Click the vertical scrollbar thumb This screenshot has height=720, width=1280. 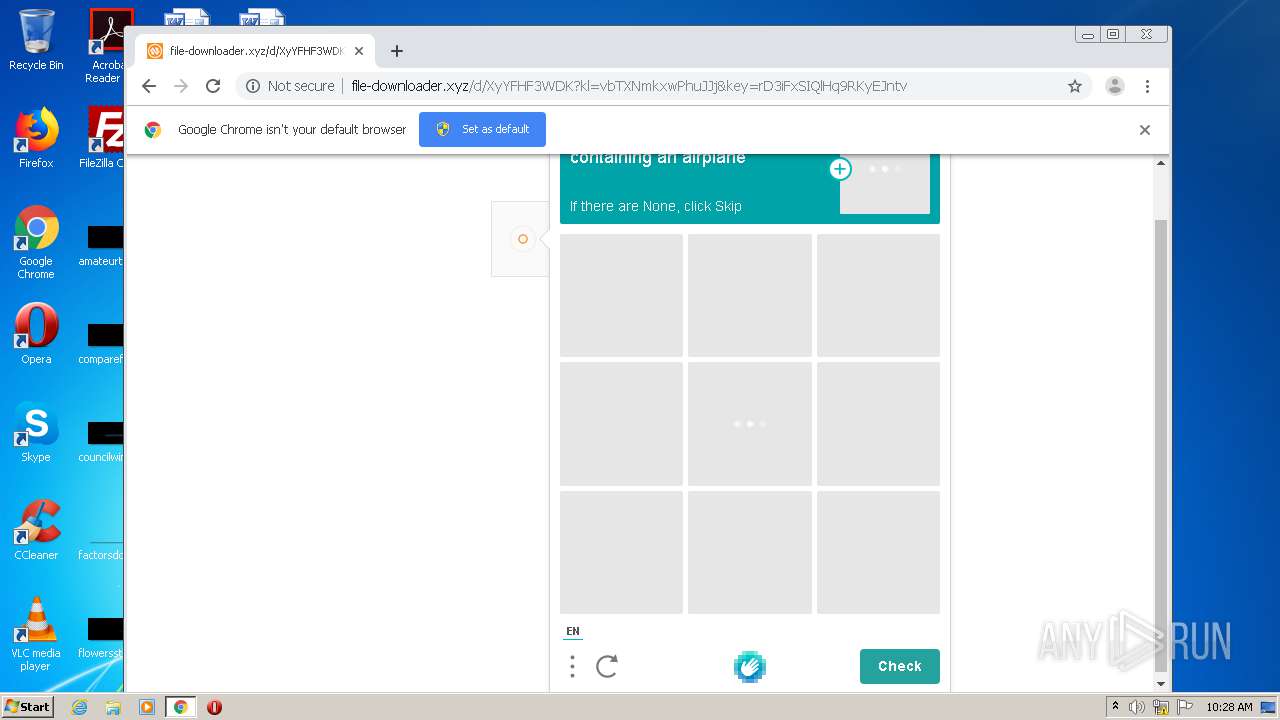[1161, 445]
